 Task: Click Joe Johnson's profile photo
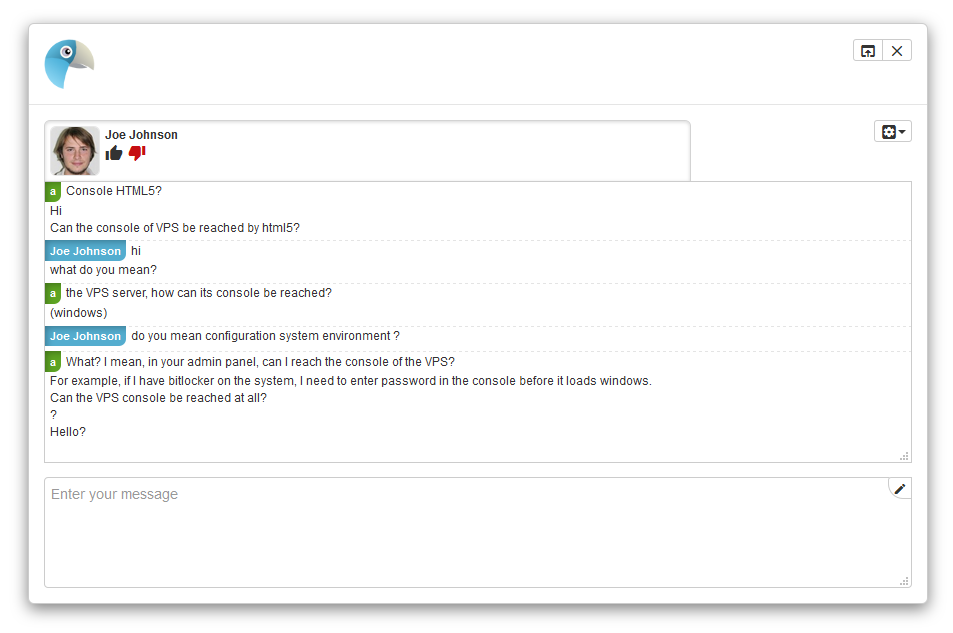[75, 151]
